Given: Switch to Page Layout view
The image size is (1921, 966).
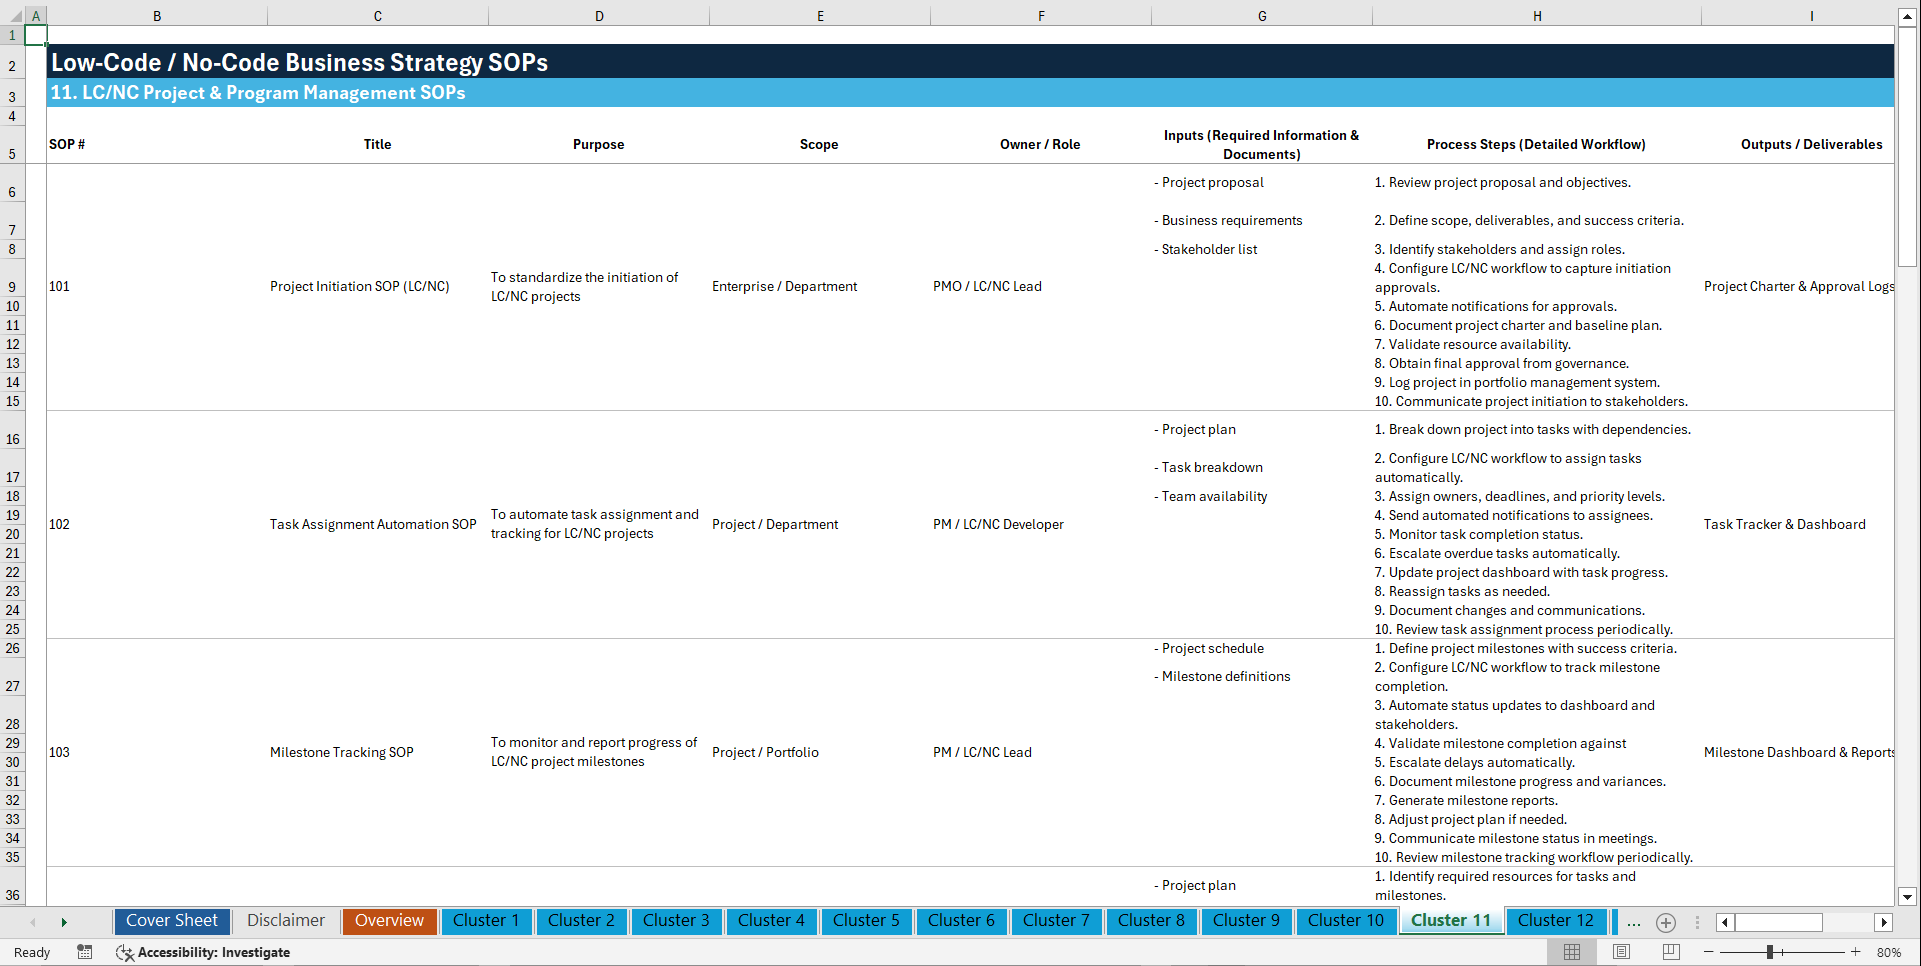Looking at the screenshot, I should [1620, 952].
